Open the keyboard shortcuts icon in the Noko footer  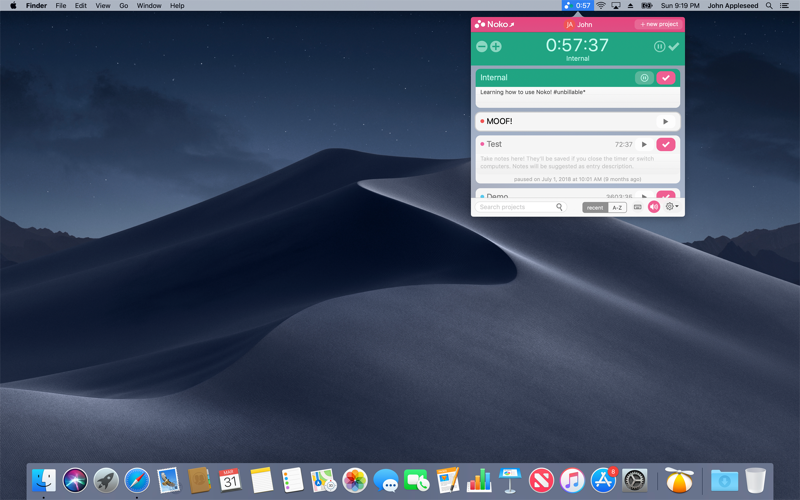coord(638,207)
